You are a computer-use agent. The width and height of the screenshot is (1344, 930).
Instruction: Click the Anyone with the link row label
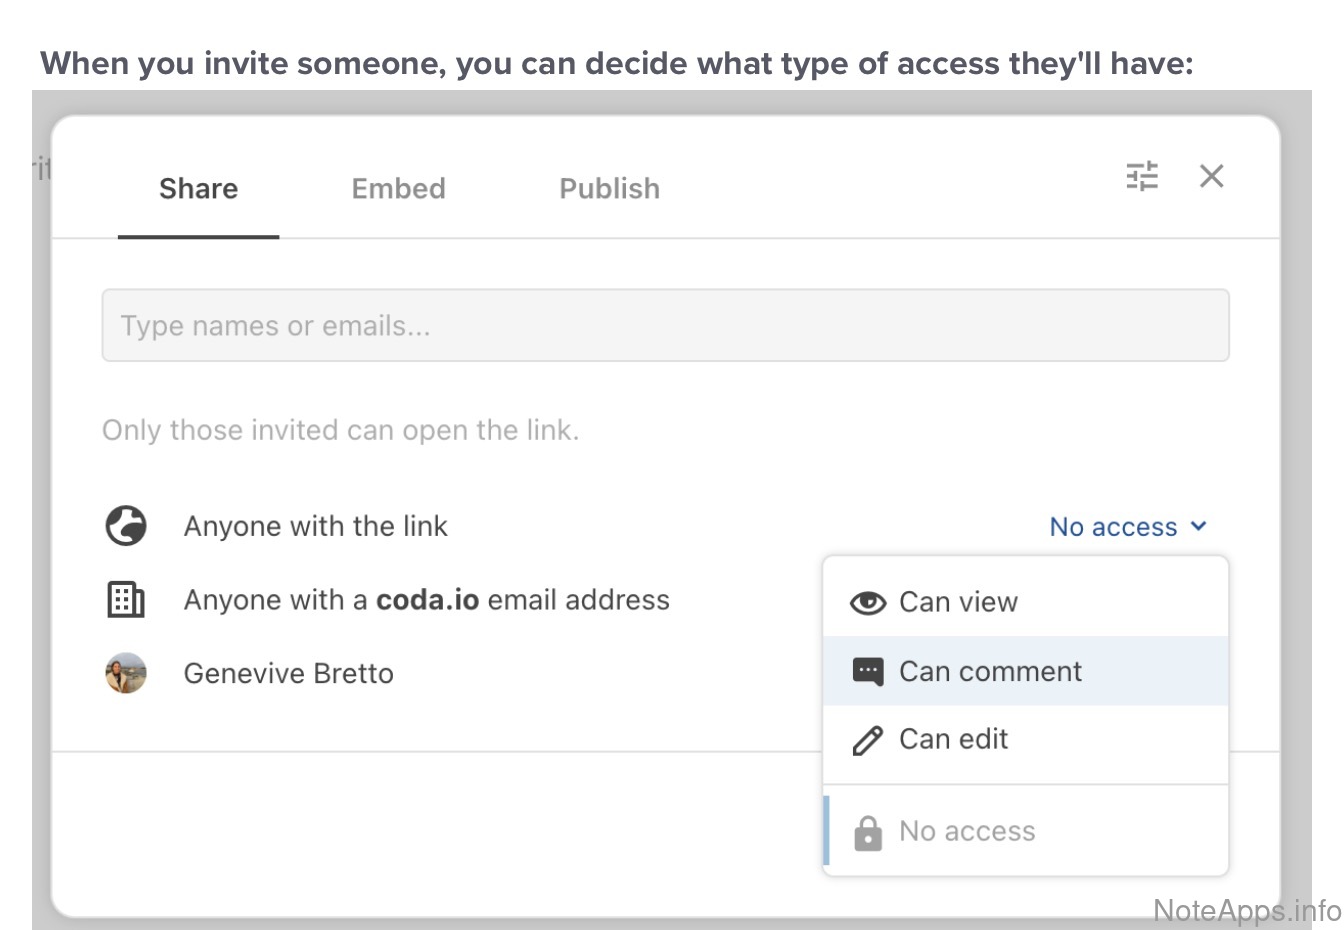[315, 526]
